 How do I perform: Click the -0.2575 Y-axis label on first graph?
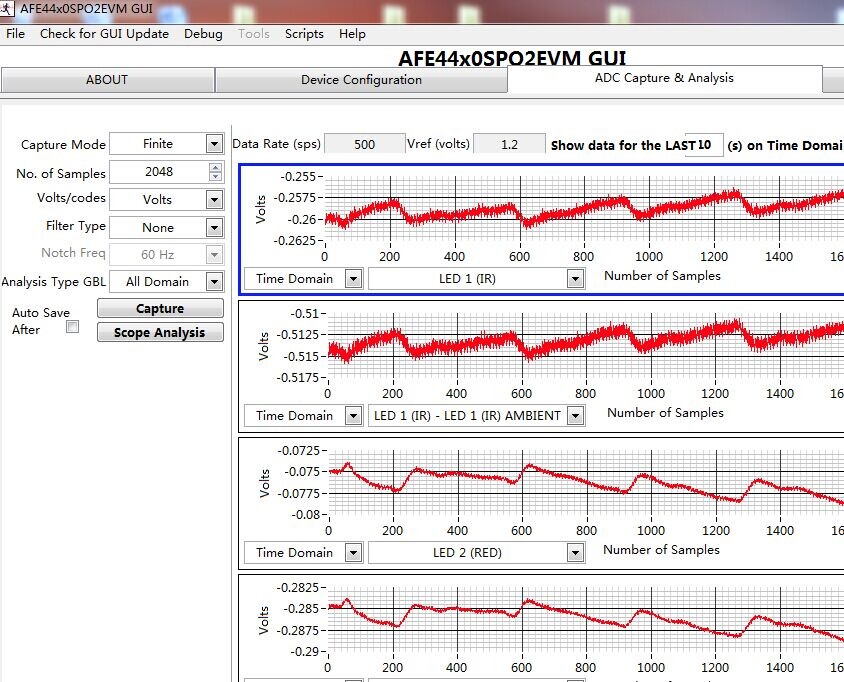(294, 198)
